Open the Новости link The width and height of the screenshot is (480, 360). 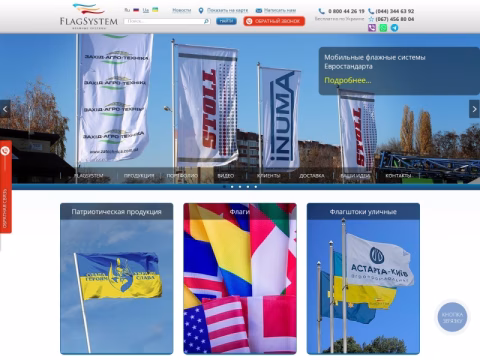click(x=182, y=10)
